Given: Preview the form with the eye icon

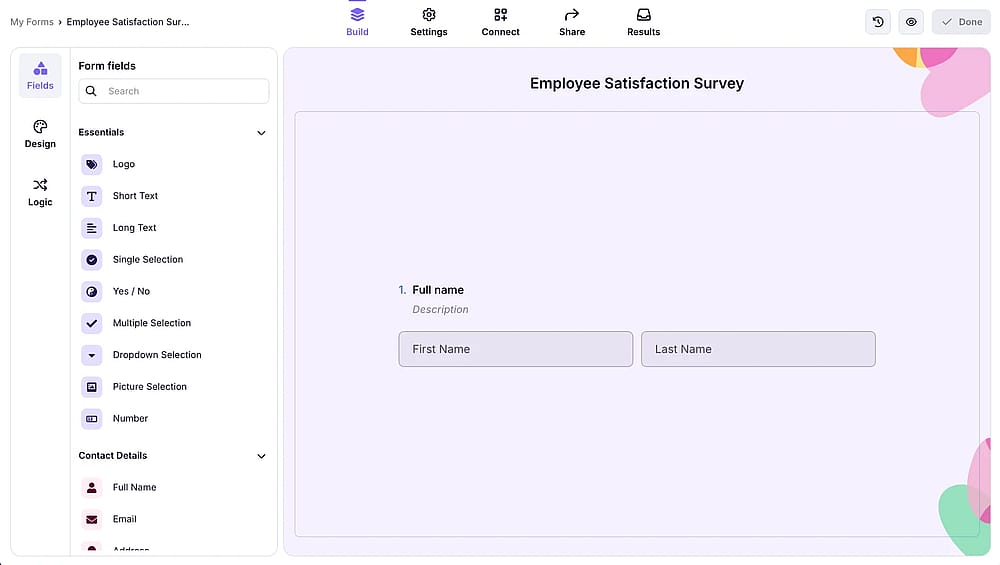Looking at the screenshot, I should tap(911, 22).
